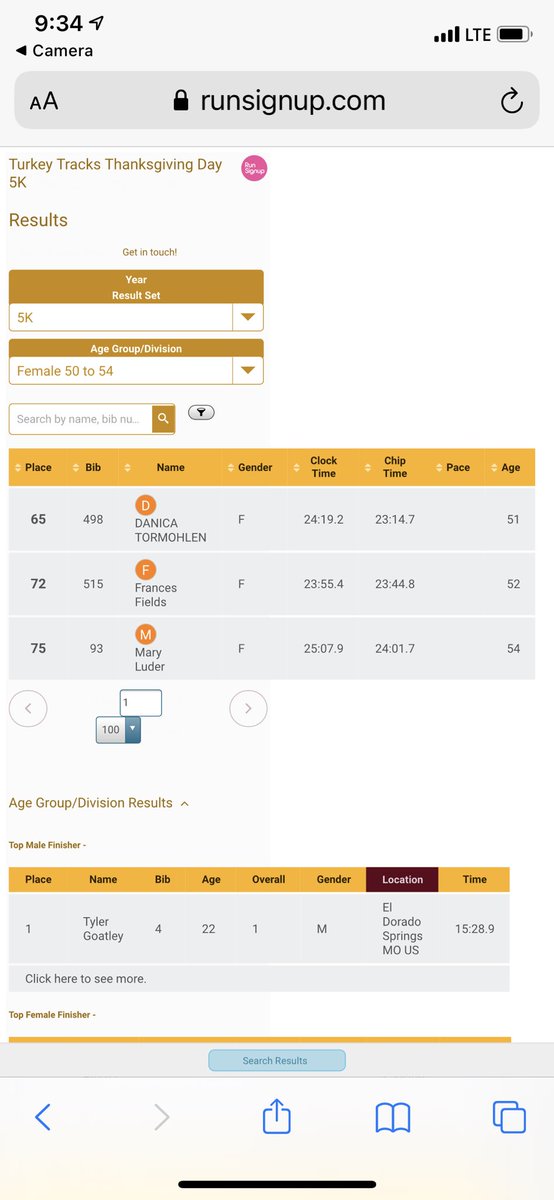Click the page number input box
The image size is (554, 1200).
click(140, 702)
